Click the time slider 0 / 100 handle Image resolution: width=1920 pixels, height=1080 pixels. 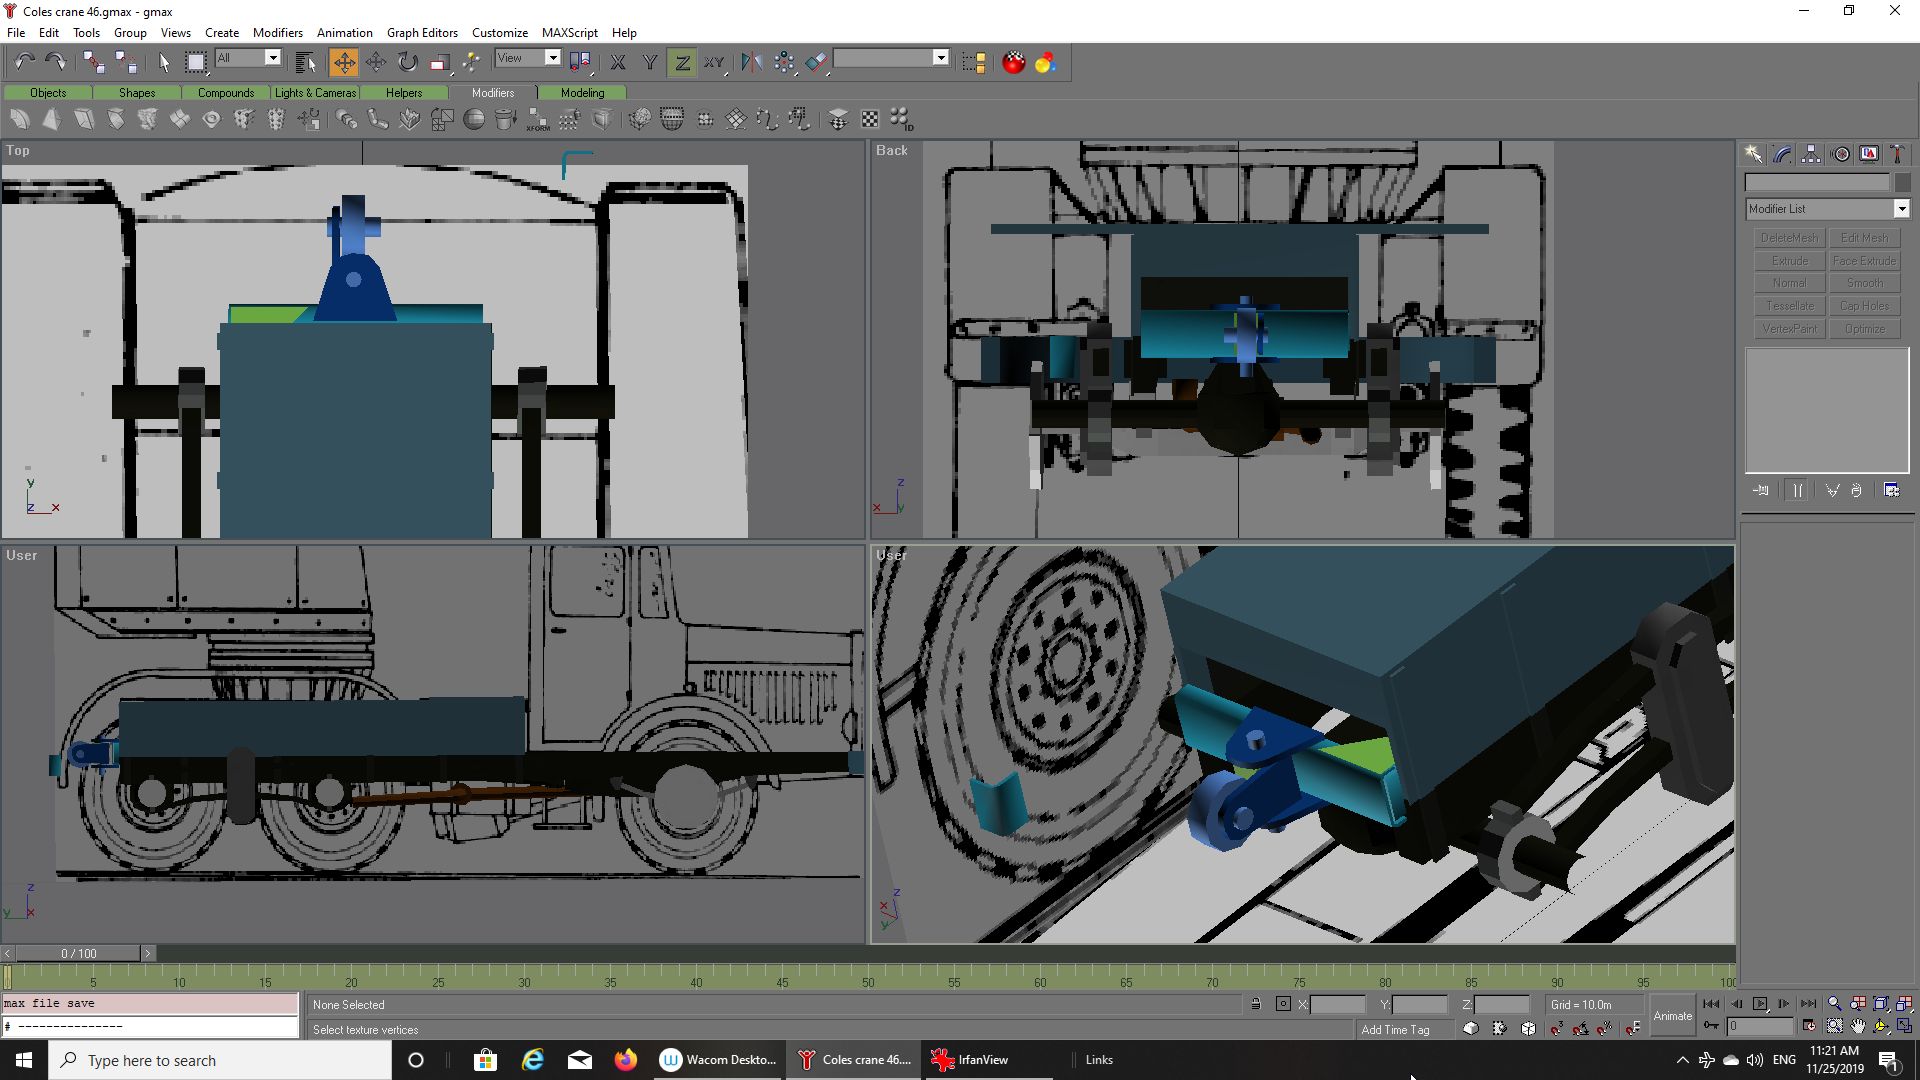click(x=78, y=953)
